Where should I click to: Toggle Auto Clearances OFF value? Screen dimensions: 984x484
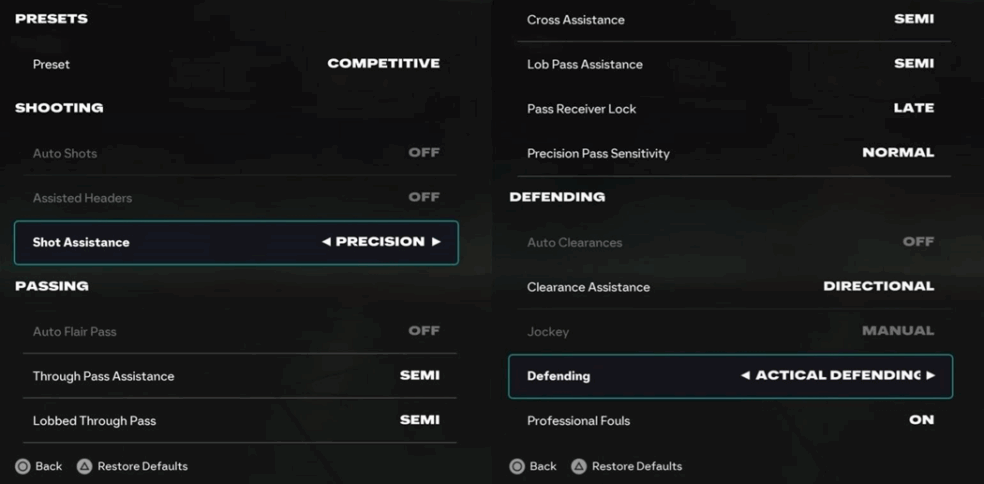[x=918, y=242]
